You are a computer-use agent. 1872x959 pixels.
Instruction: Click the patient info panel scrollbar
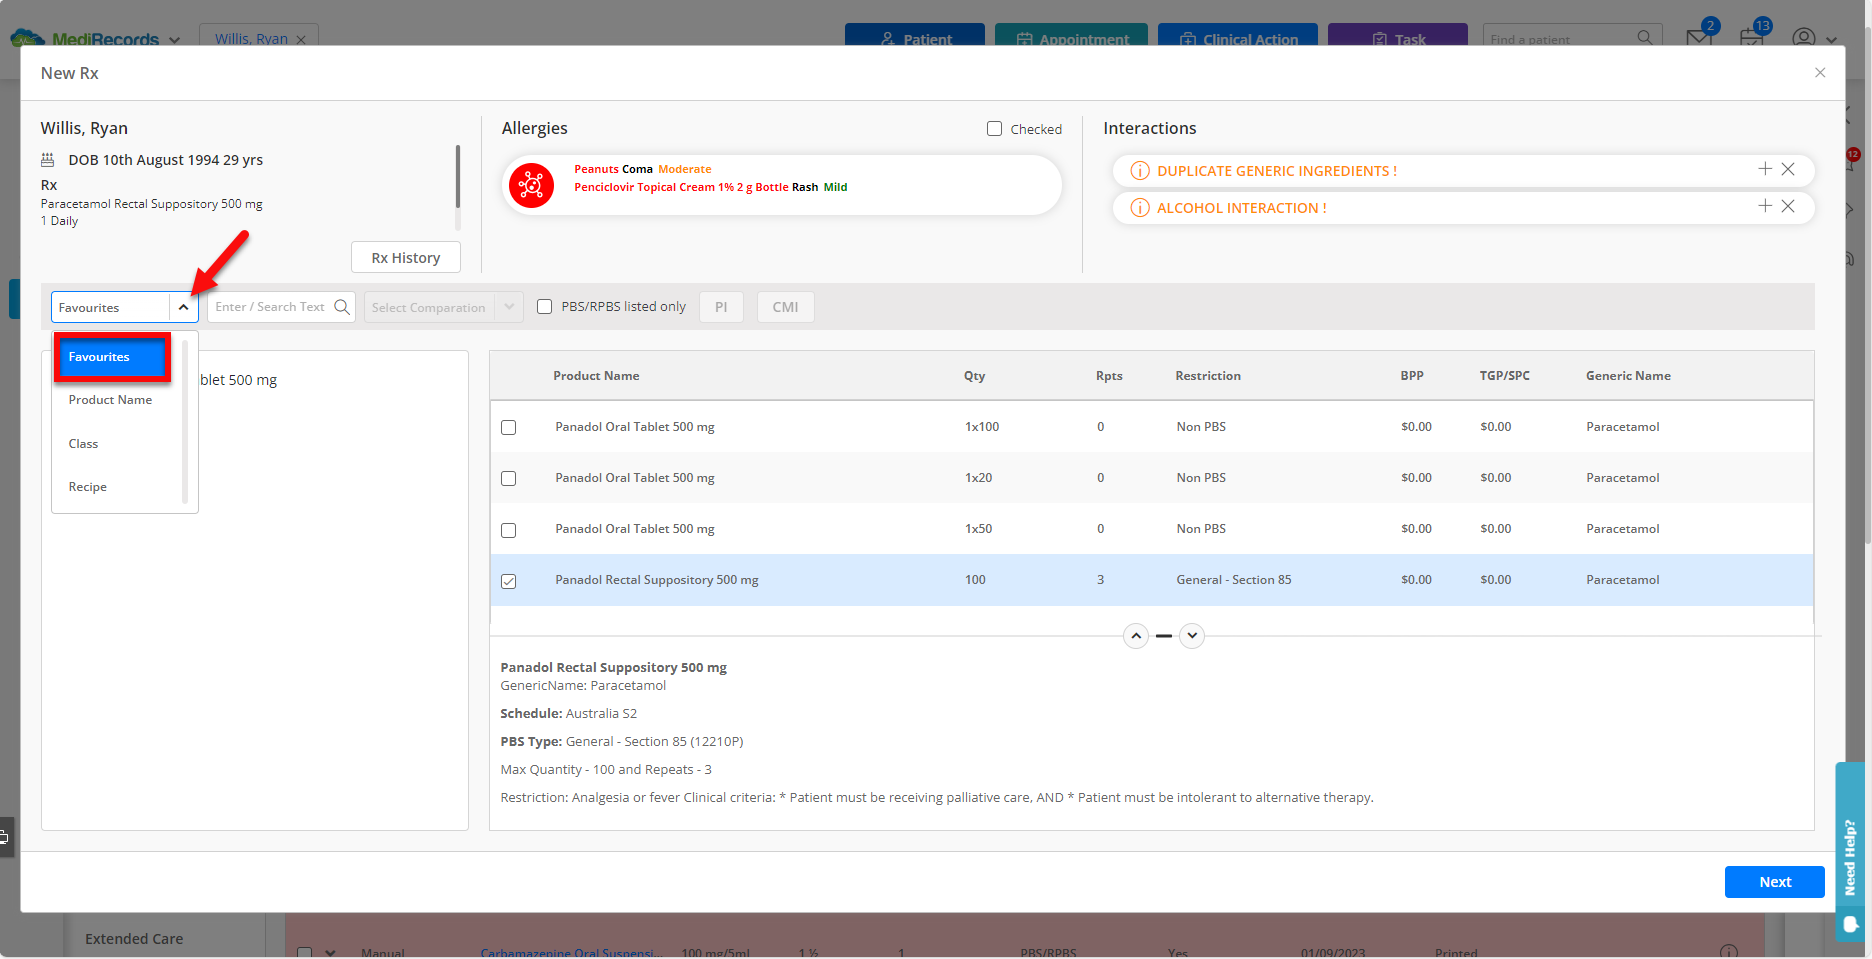tap(458, 175)
